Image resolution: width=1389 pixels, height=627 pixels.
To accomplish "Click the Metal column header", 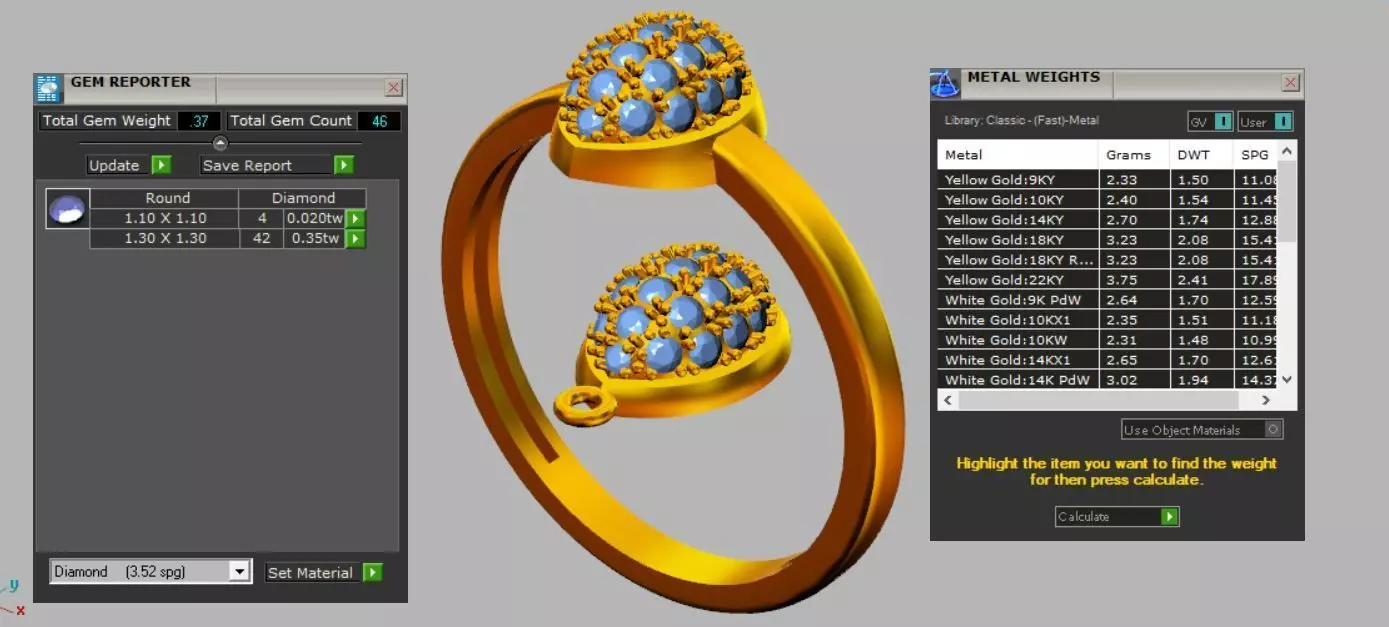I will (x=1018, y=155).
